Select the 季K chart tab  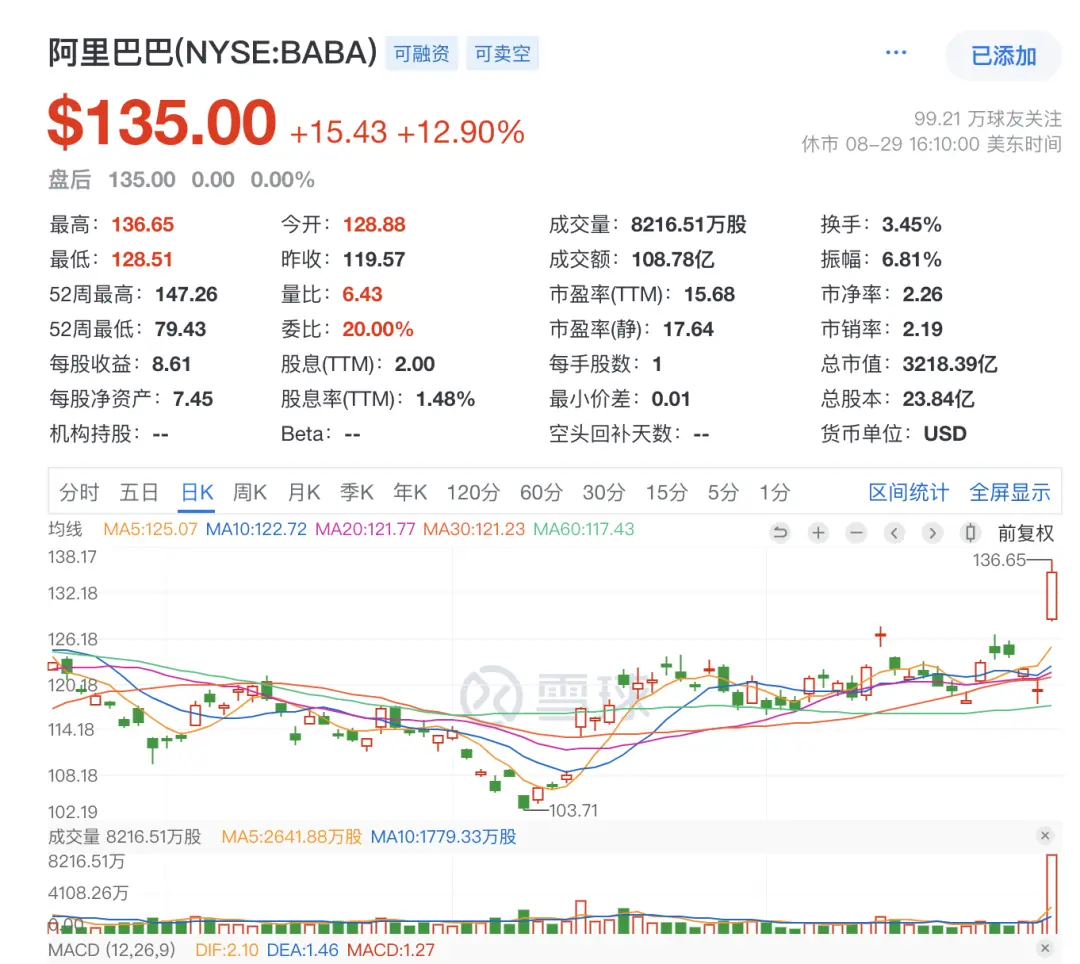[x=357, y=492]
